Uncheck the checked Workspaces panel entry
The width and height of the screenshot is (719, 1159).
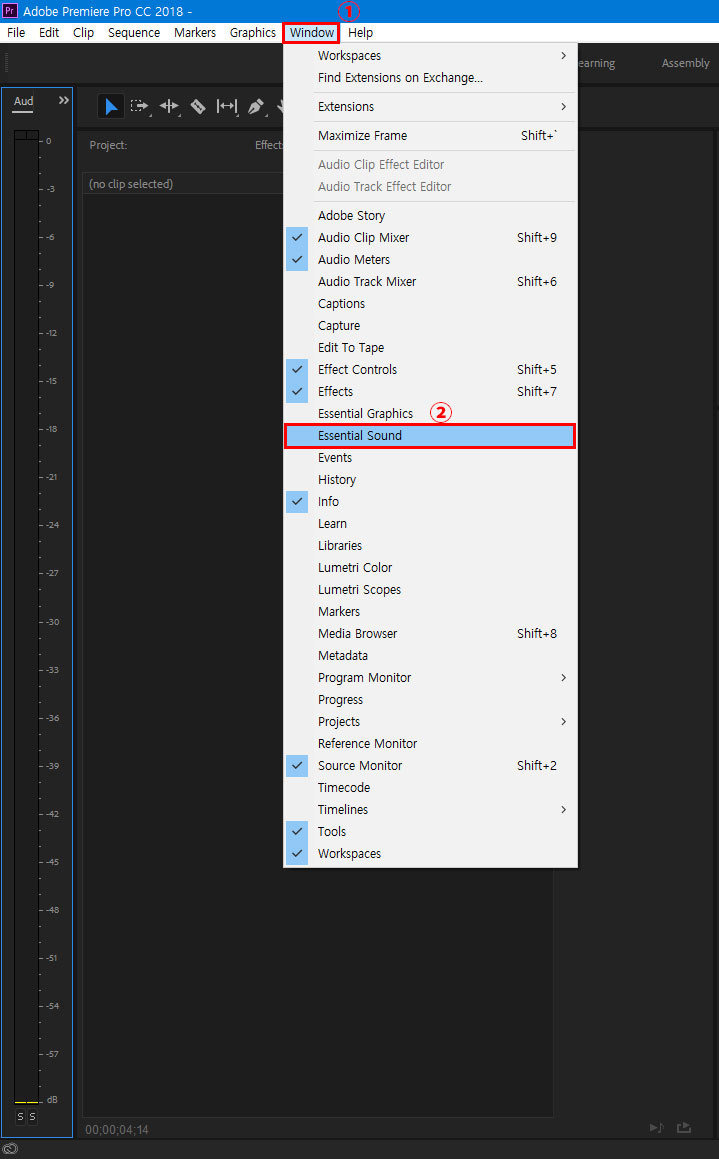[430, 854]
